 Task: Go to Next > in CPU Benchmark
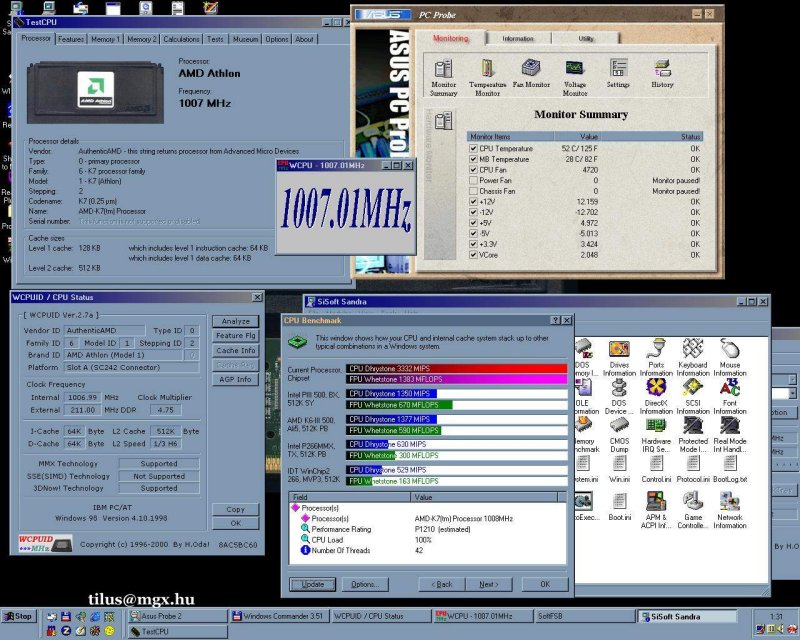[488, 584]
